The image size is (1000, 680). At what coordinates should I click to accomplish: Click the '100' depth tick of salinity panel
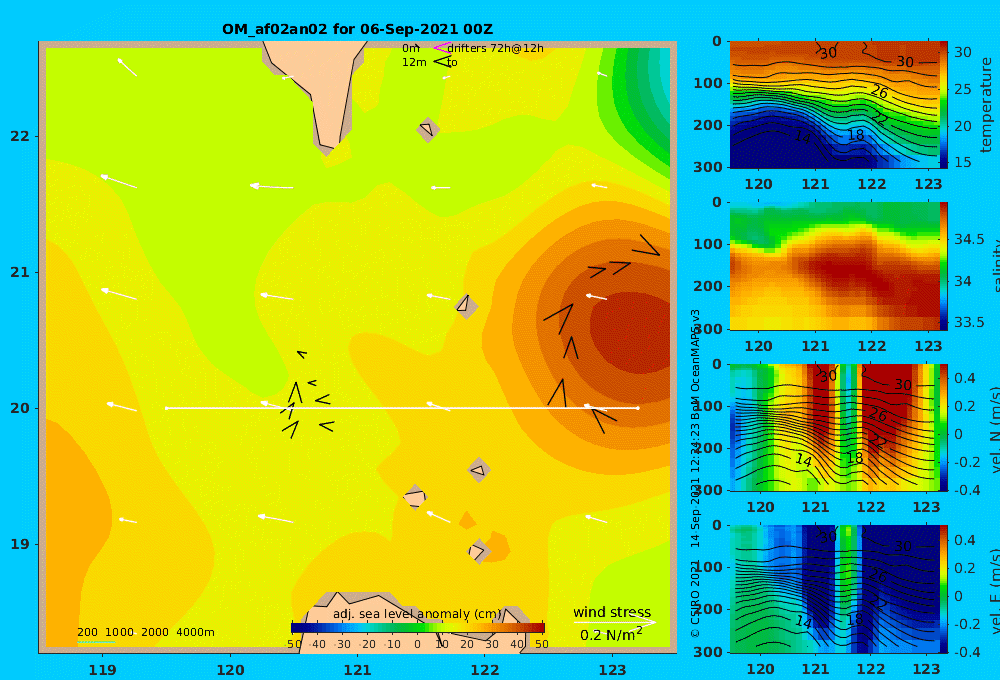tap(708, 244)
